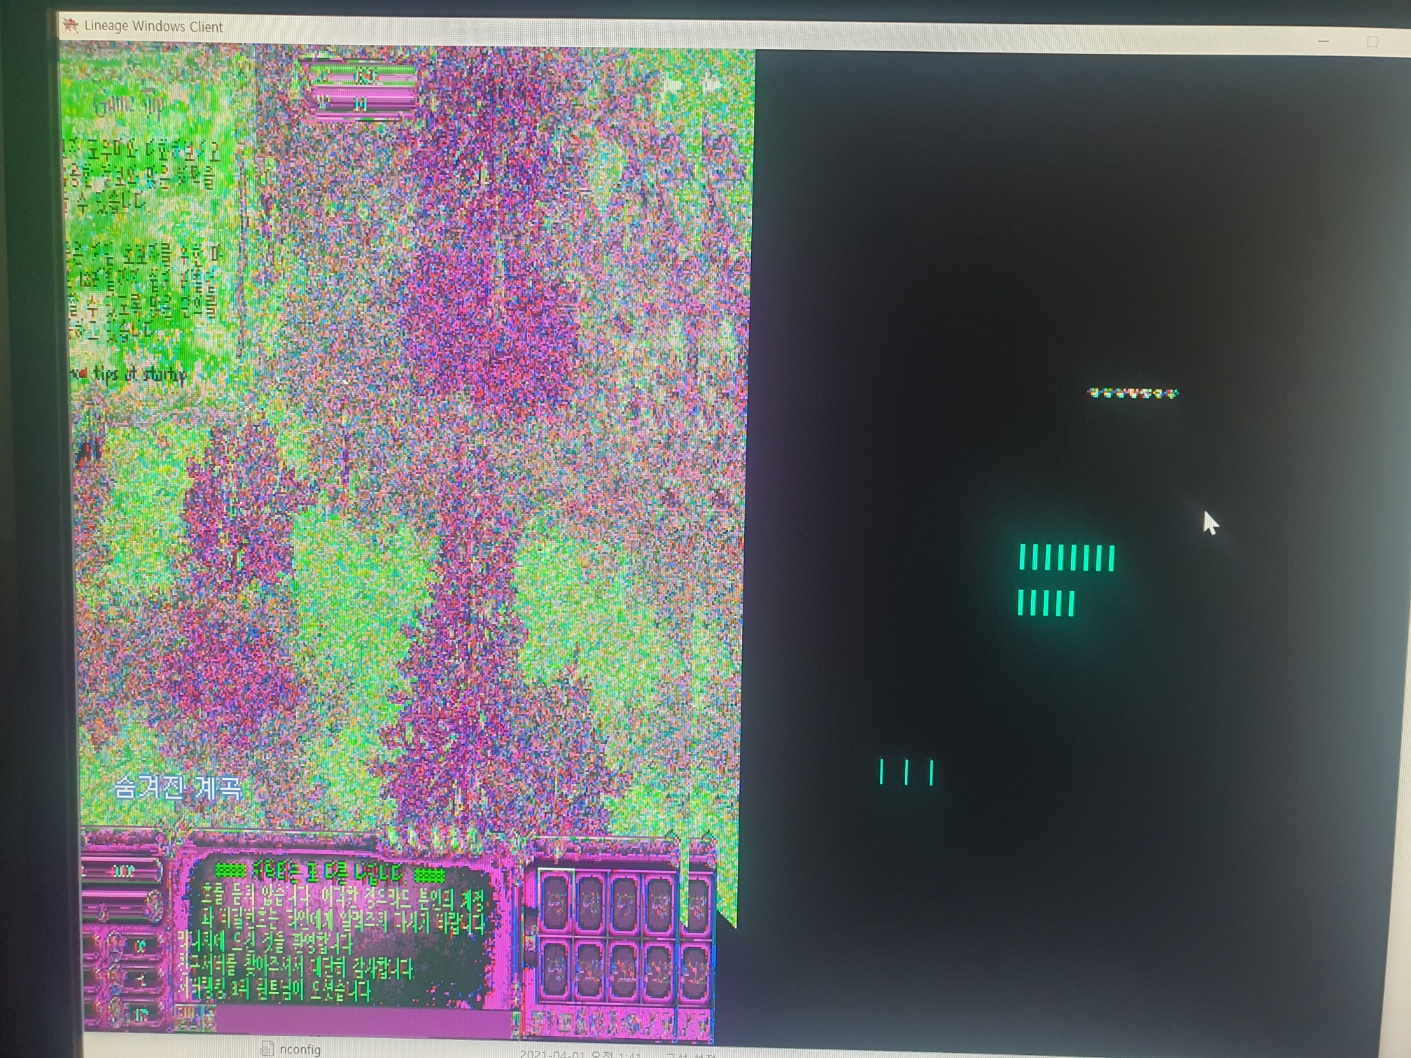The width and height of the screenshot is (1411, 1058).
Task: Maximize the Lineage Windows Client window
Action: point(1372,42)
